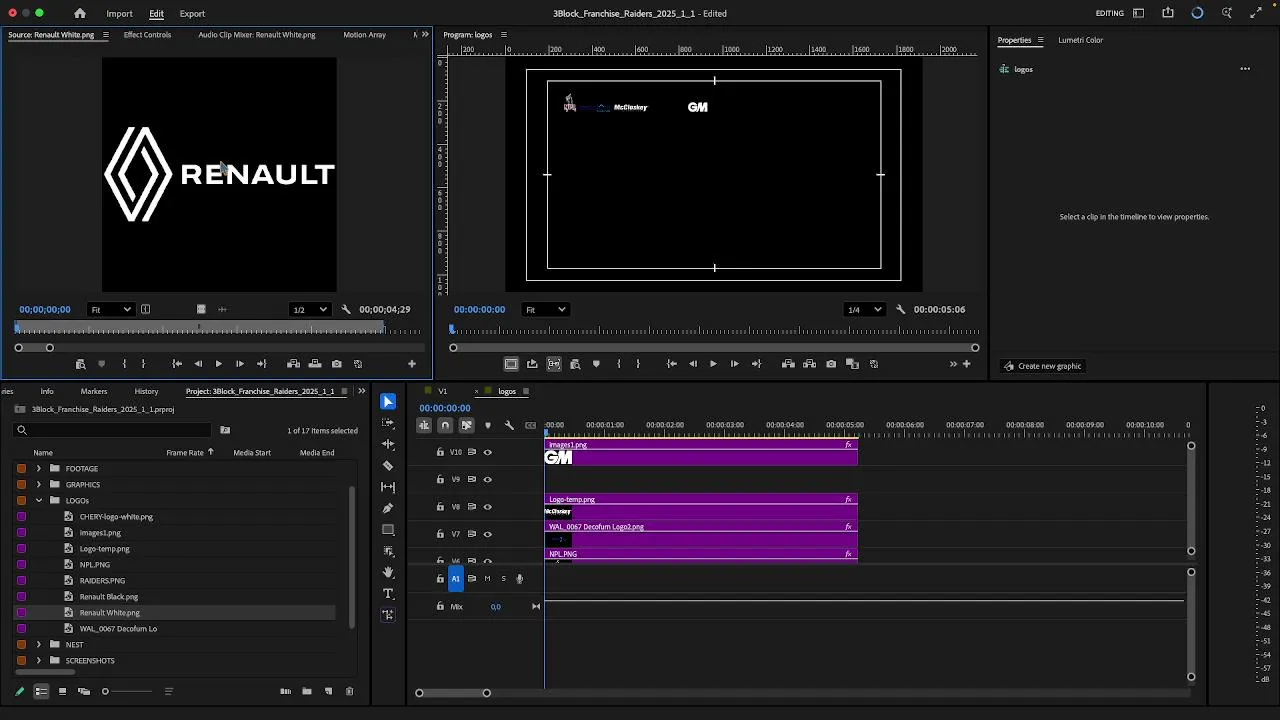Click Overwrite button in Source monitor
The height and width of the screenshot is (720, 1280).
tap(315, 364)
